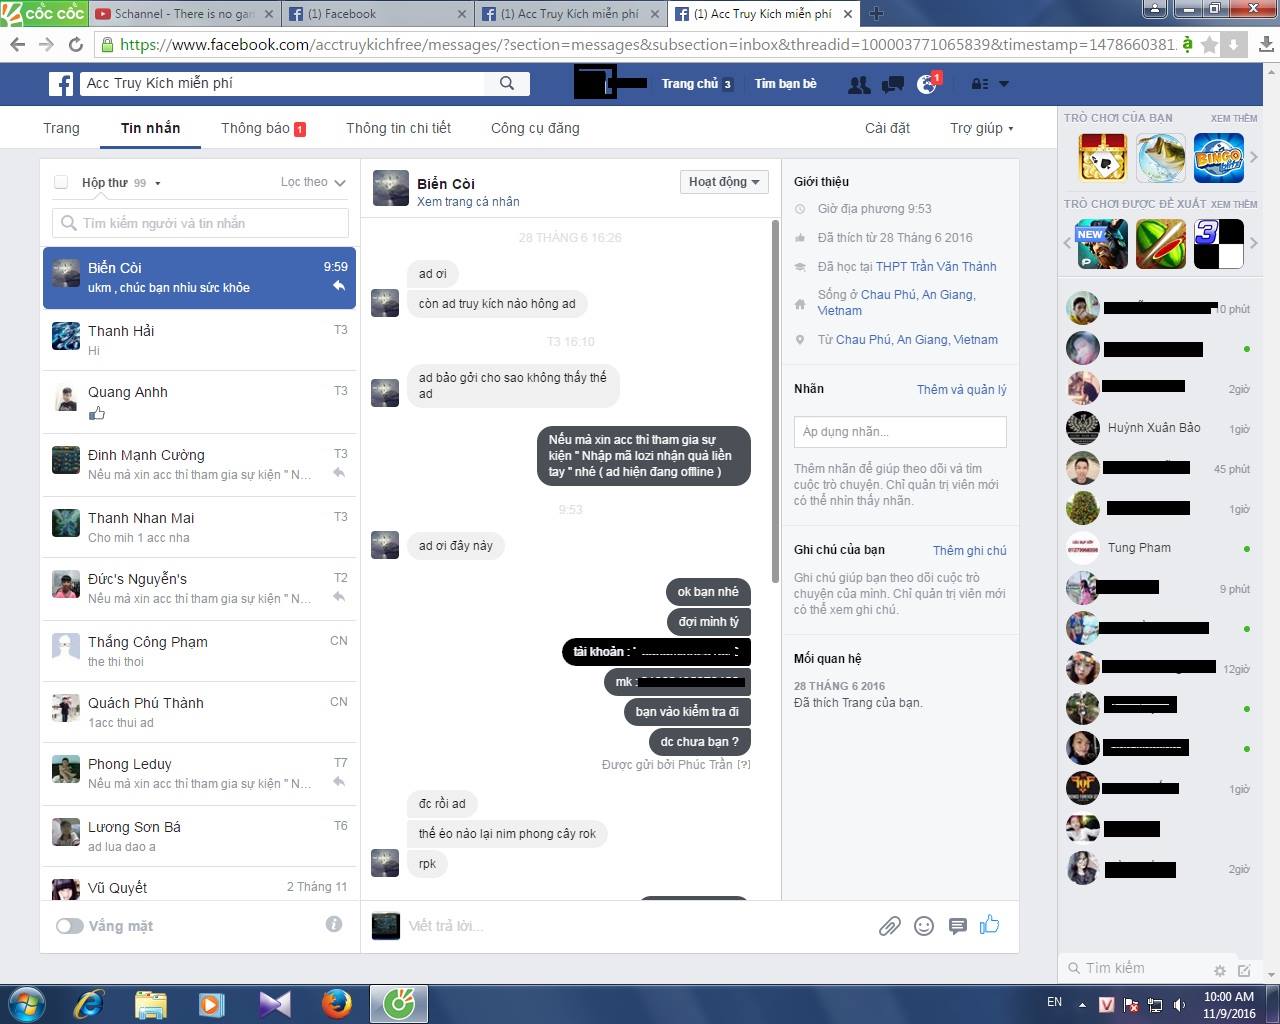
Task: Expand the Hoạt động dropdown
Action: (x=724, y=182)
